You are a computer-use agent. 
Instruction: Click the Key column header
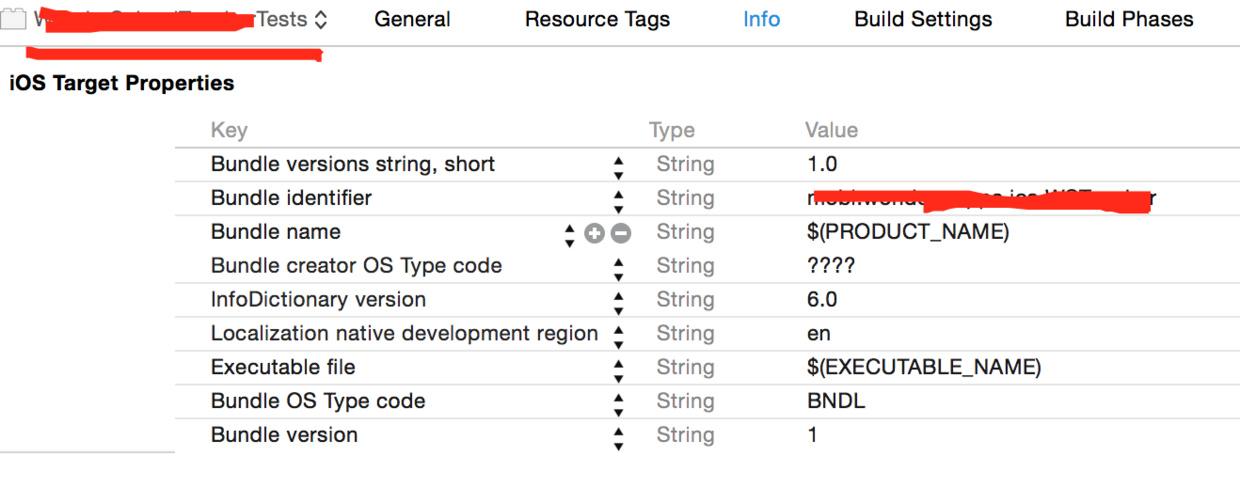tap(229, 130)
